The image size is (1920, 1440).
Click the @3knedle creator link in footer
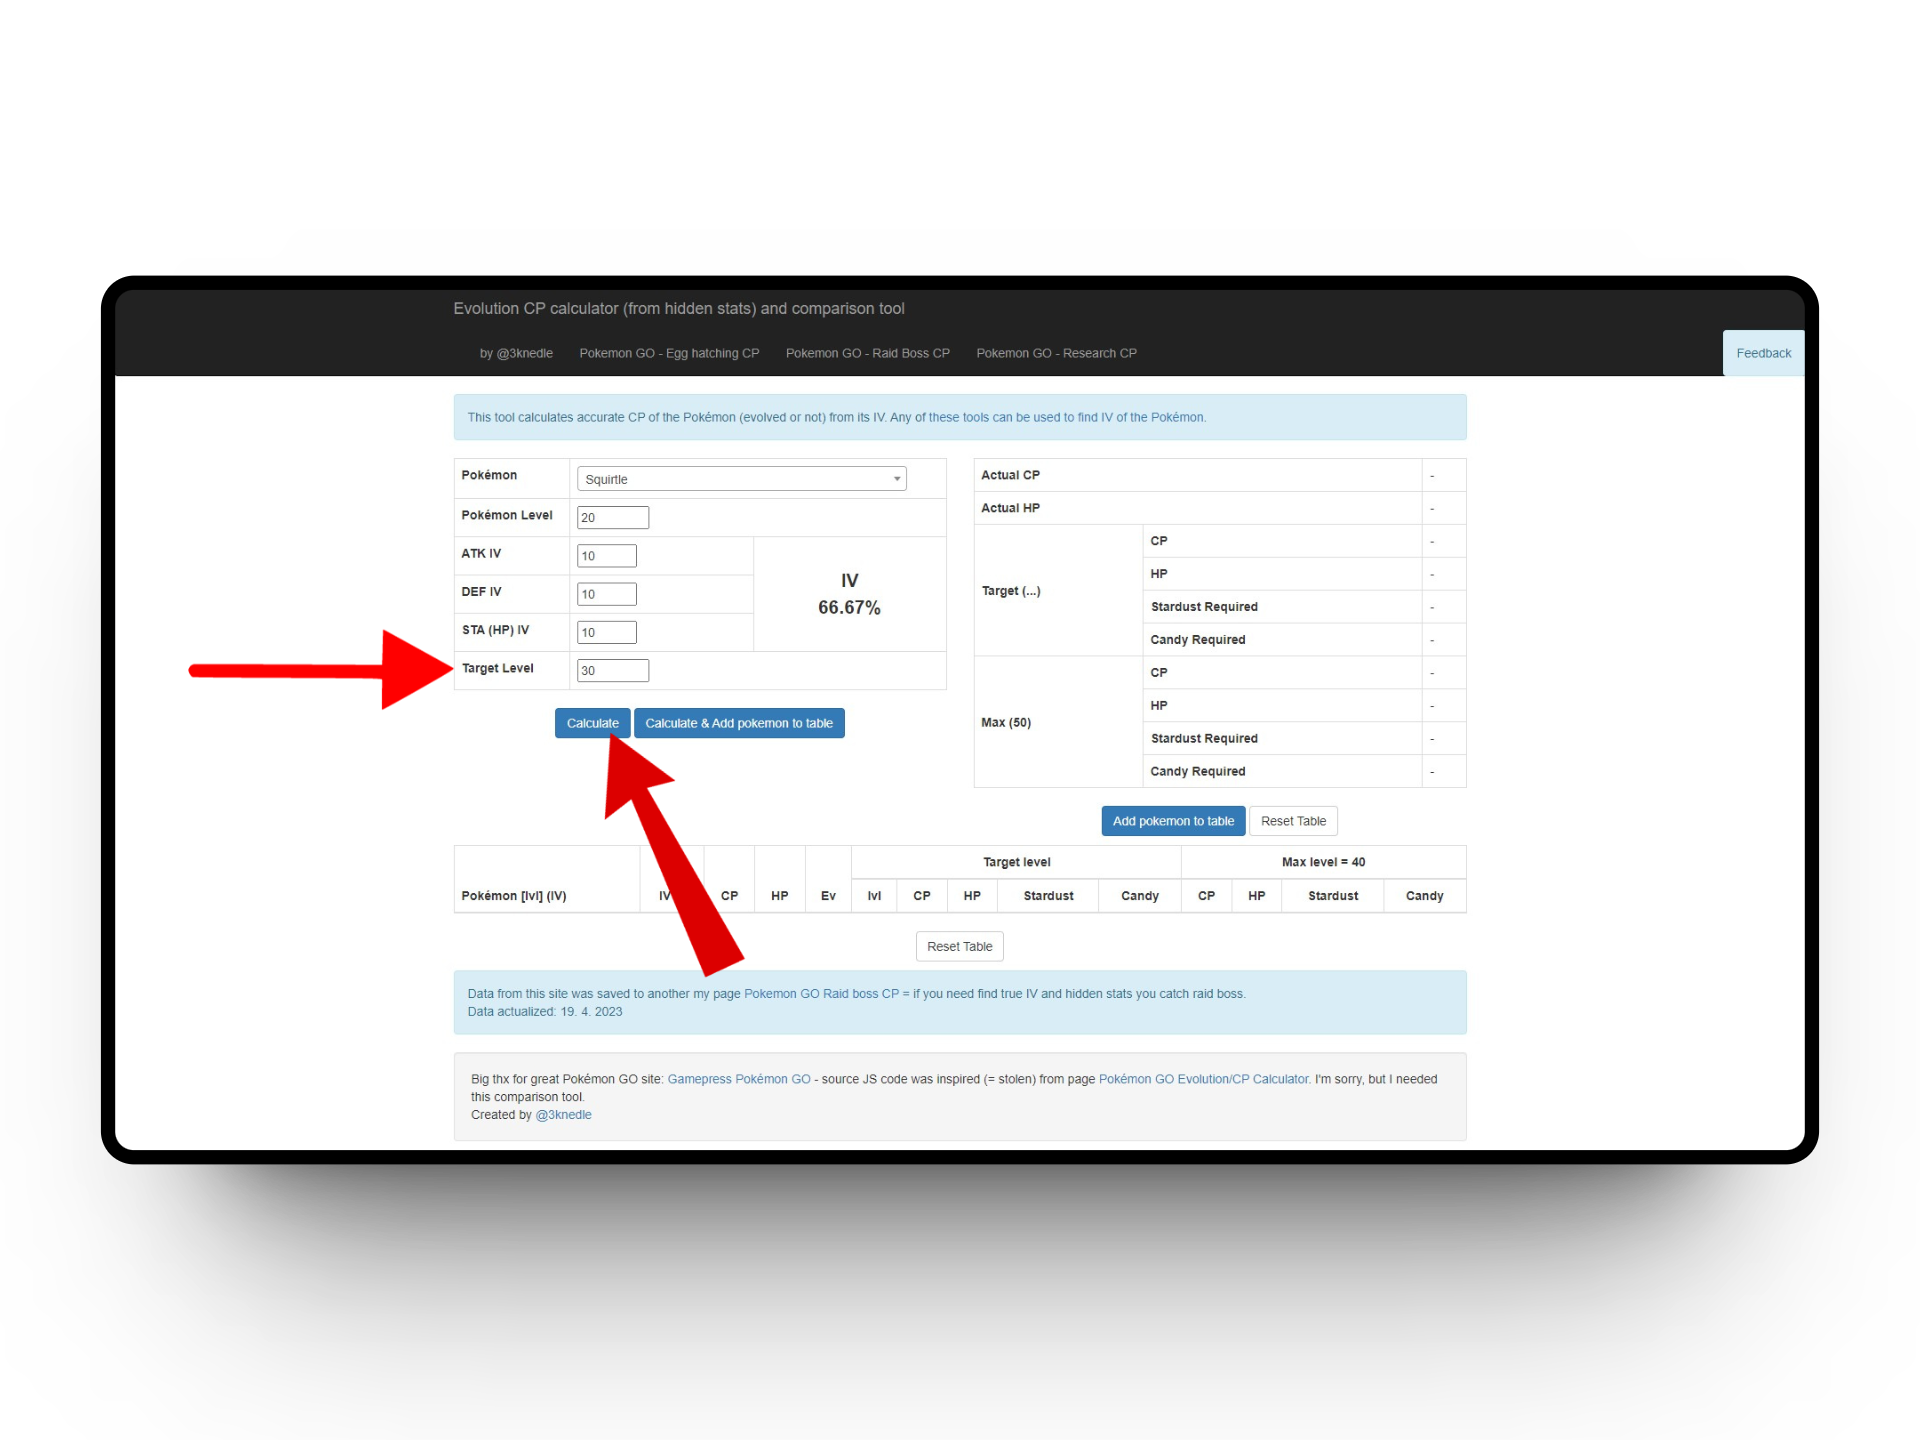(563, 1115)
